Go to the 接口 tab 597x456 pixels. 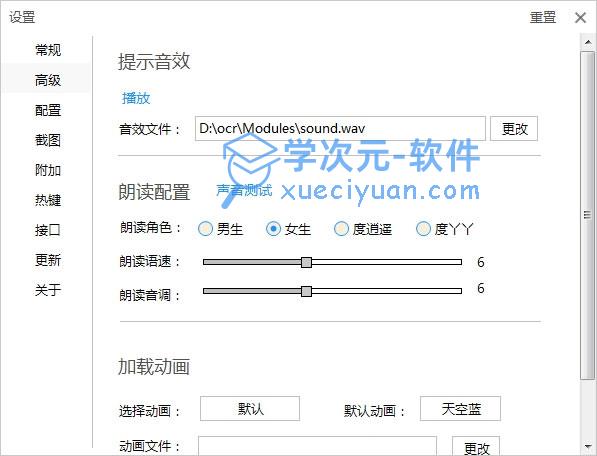48,230
